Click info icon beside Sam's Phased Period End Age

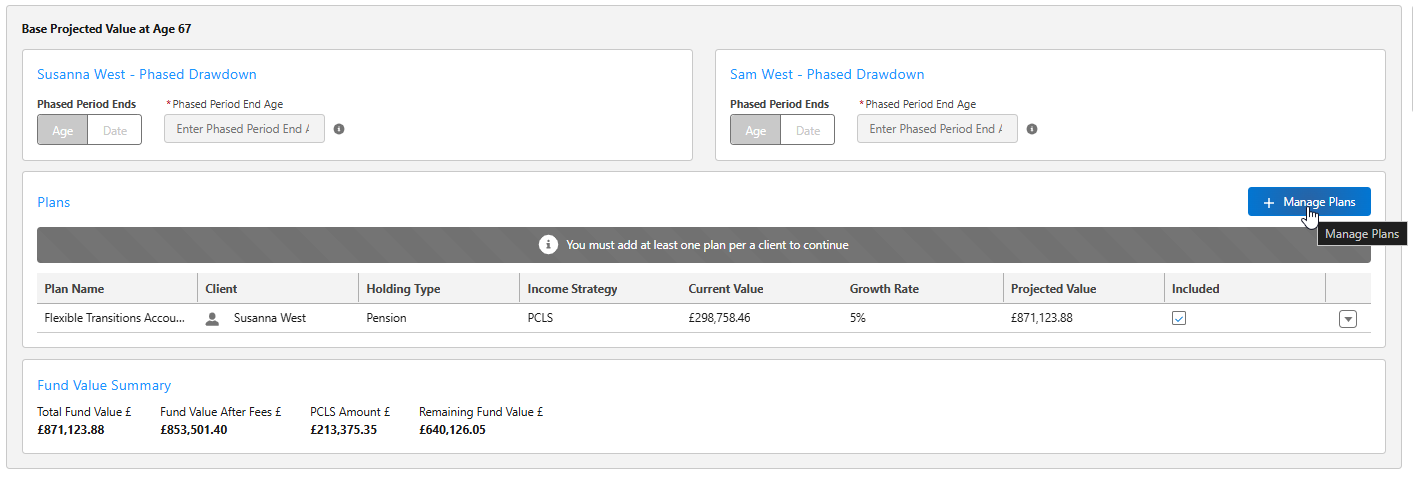(x=1032, y=129)
